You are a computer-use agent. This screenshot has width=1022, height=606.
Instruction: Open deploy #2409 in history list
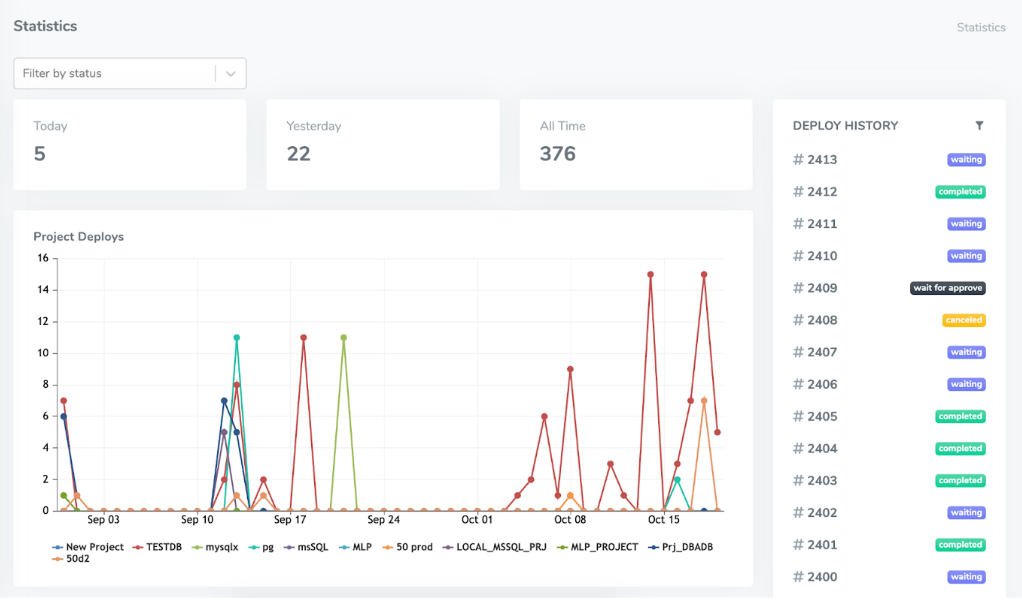click(x=815, y=288)
